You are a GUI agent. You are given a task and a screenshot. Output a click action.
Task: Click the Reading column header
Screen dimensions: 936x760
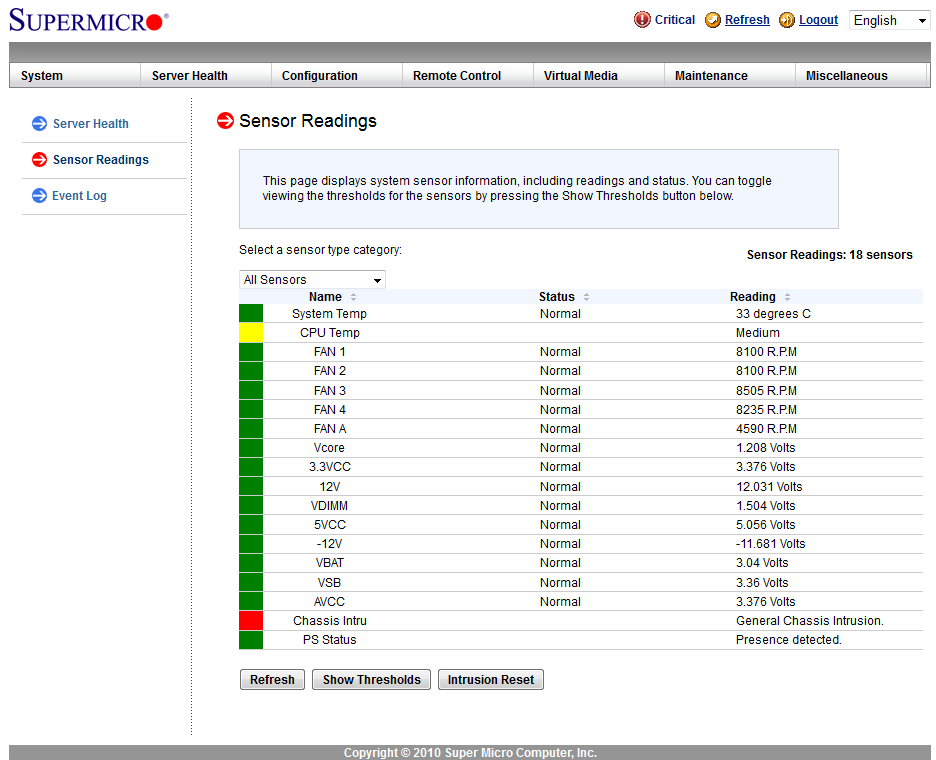click(x=753, y=297)
